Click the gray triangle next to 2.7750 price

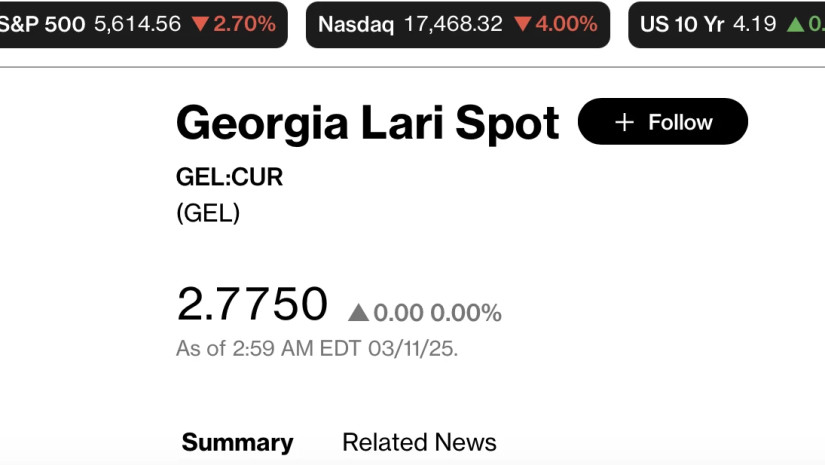(358, 313)
